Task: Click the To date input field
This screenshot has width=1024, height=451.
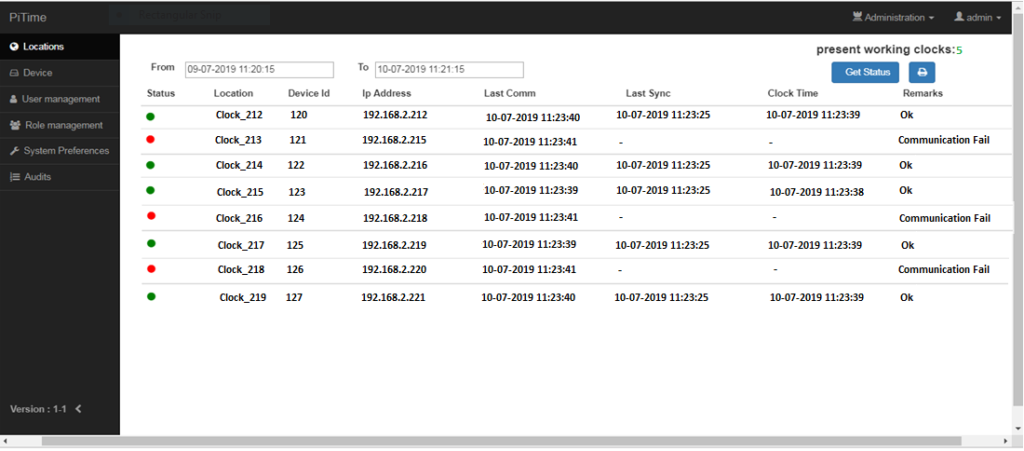Action: (449, 70)
